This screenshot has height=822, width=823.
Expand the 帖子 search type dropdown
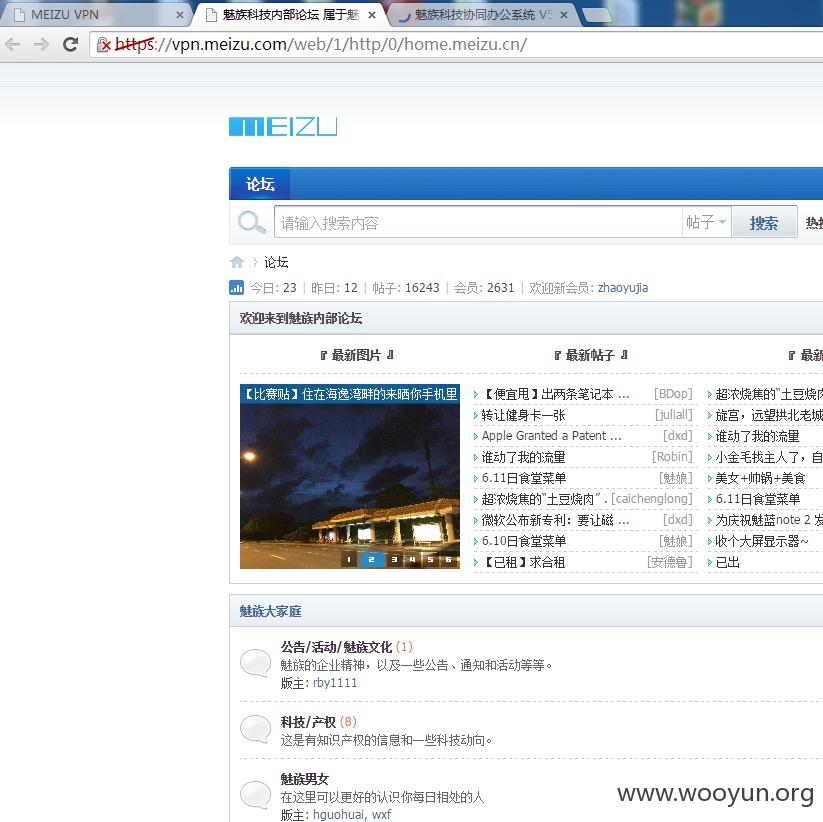pyautogui.click(x=706, y=222)
